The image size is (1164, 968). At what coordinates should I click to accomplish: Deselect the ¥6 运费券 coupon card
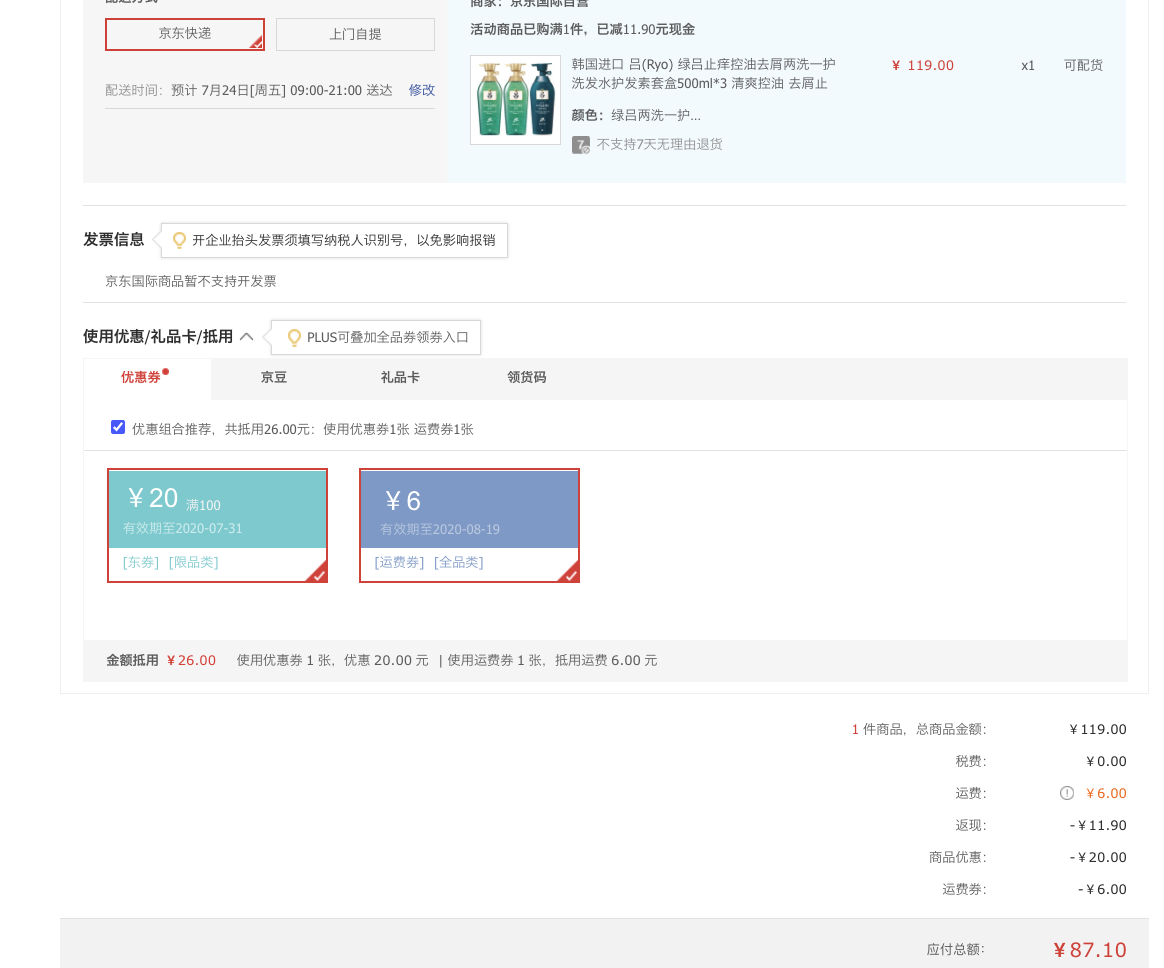469,525
